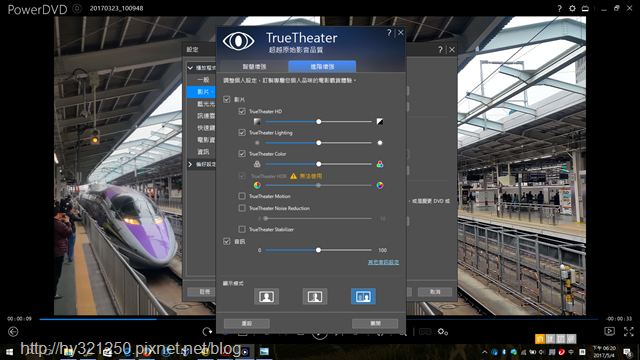Toggle fullscreen with the expand arrows icon
Image resolution: width=640 pixels, height=360 pixels.
click(x=629, y=331)
